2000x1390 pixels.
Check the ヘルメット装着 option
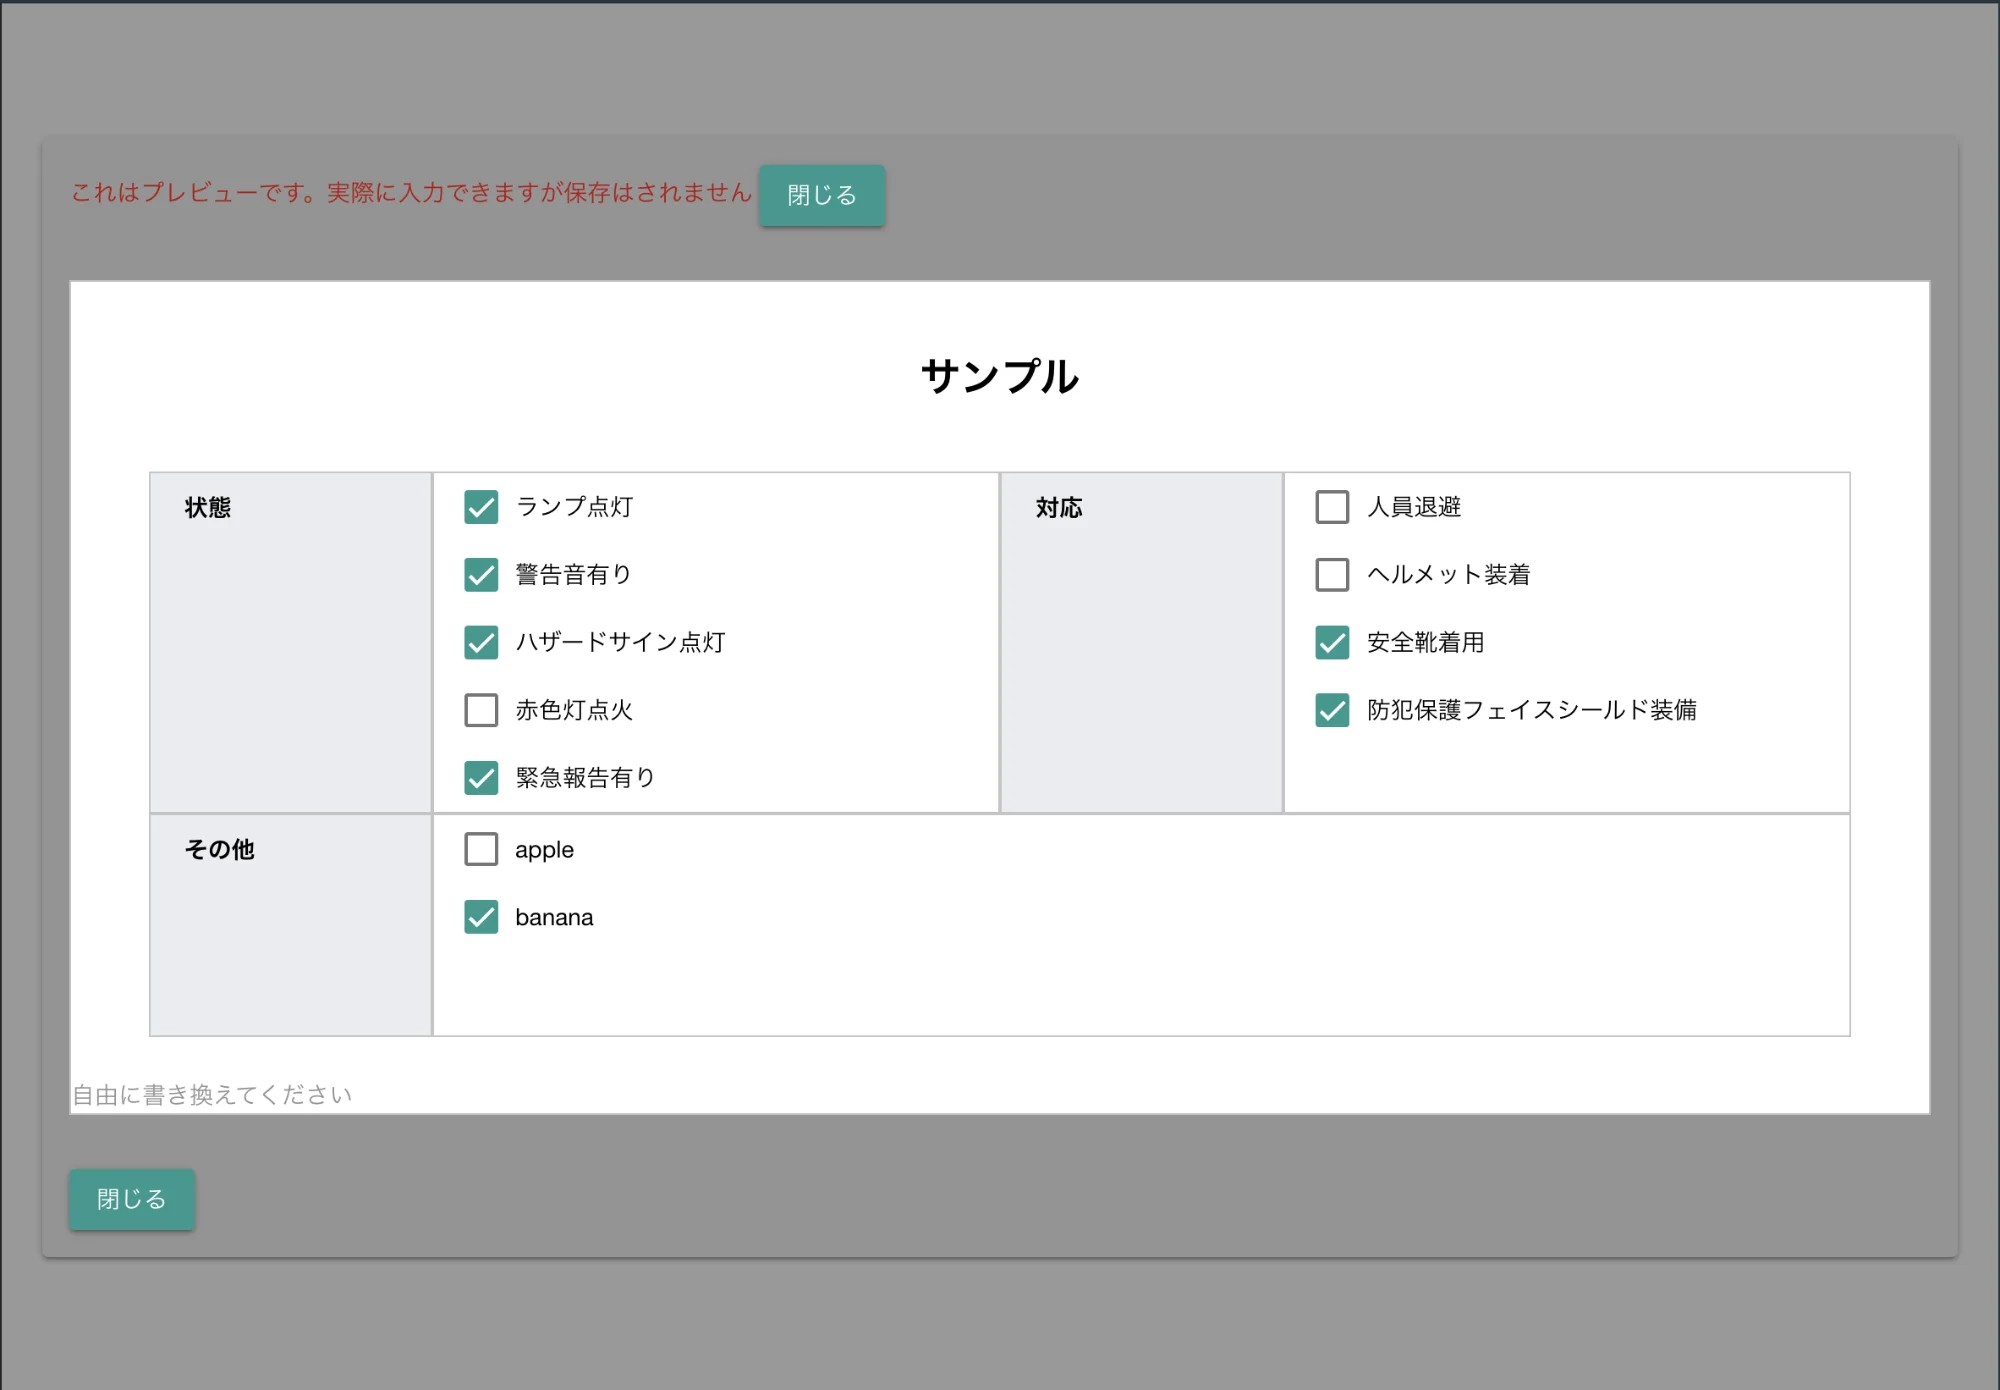tap(1332, 575)
